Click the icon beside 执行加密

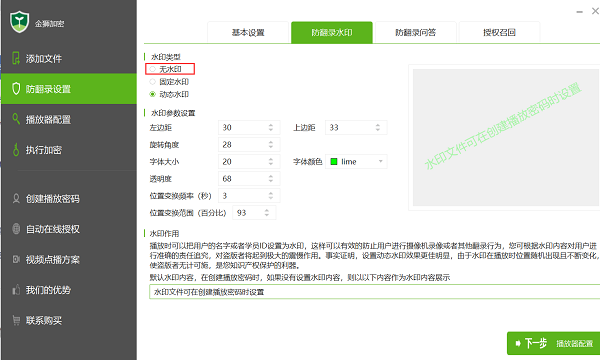click(x=16, y=150)
